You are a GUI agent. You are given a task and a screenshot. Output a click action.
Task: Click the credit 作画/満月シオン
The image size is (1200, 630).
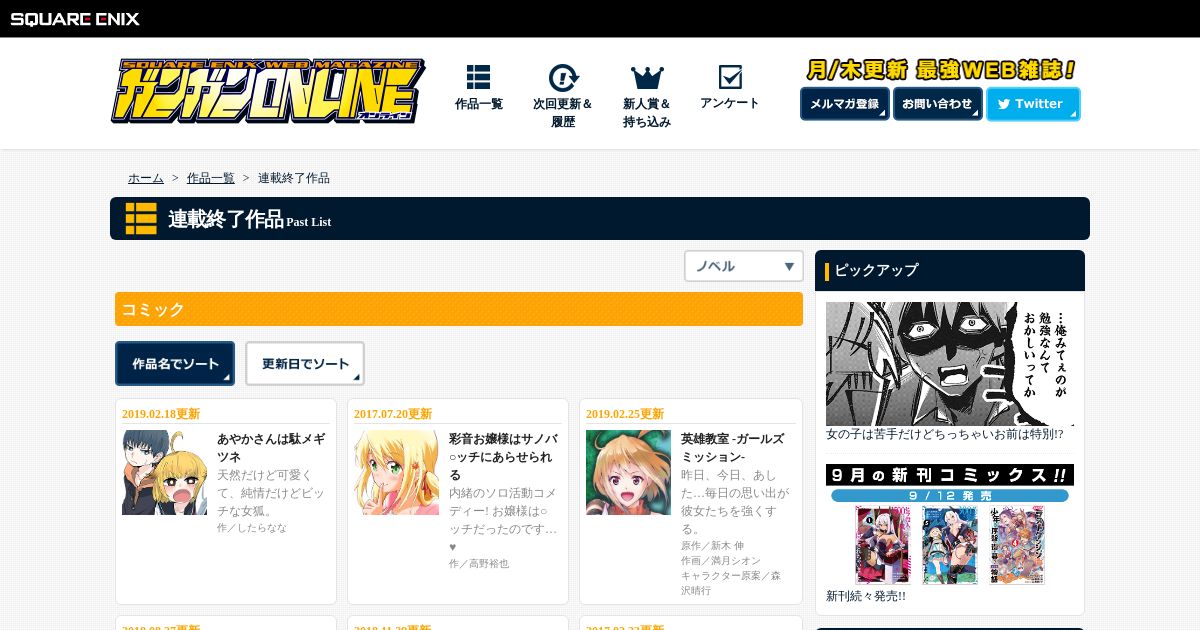click(x=721, y=561)
